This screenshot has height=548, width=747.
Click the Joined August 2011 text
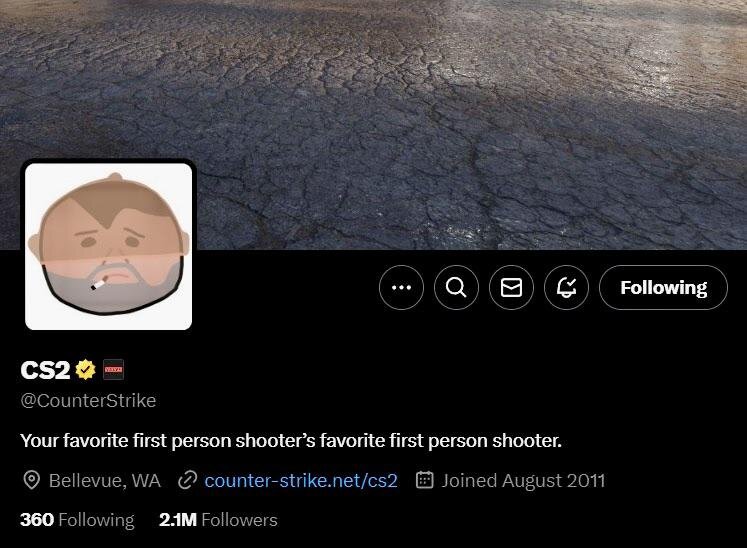(x=523, y=480)
